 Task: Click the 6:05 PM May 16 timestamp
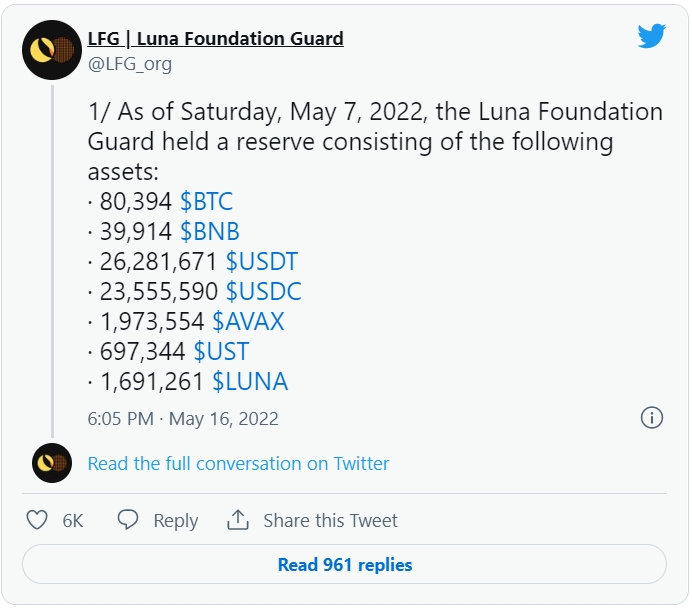183,418
